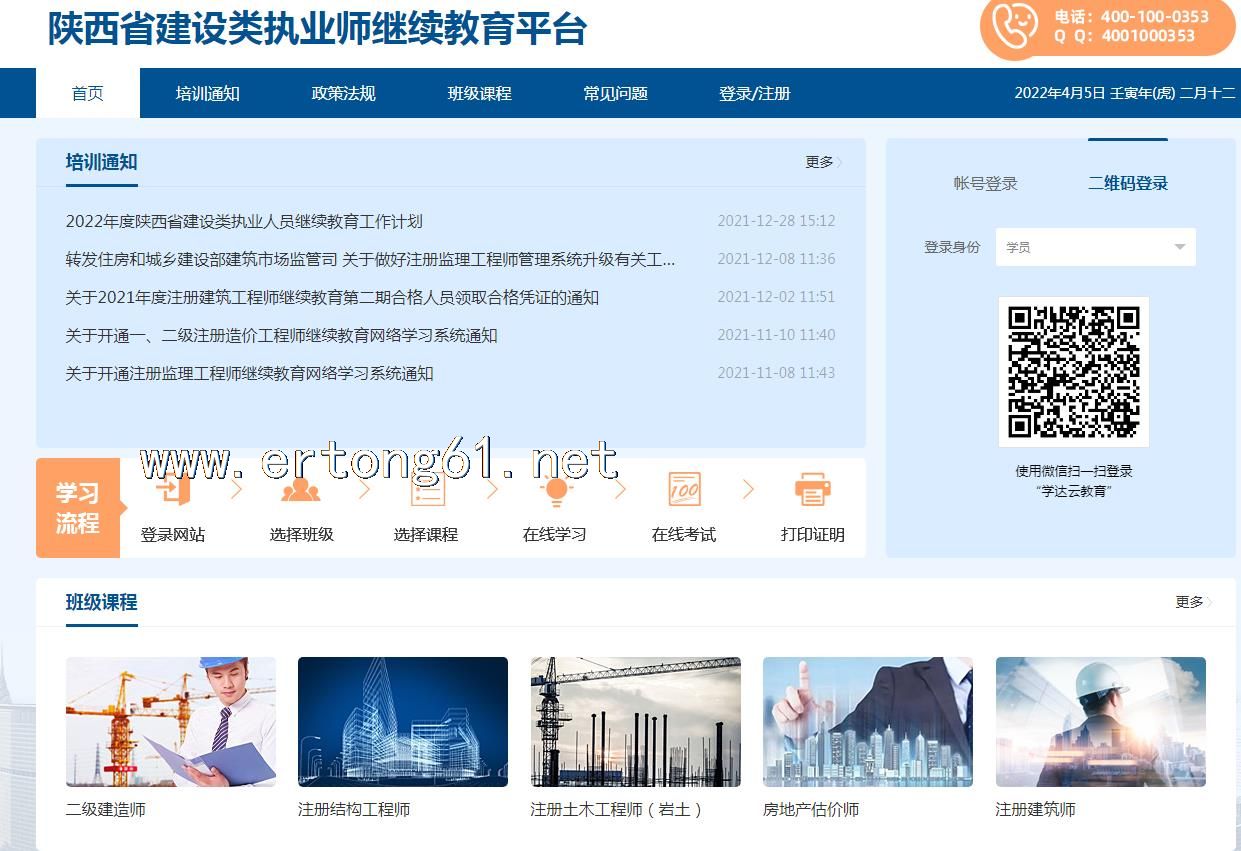This screenshot has height=851, width=1241.
Task: Select the 二级建造师 course thumbnail
Action: click(171, 722)
